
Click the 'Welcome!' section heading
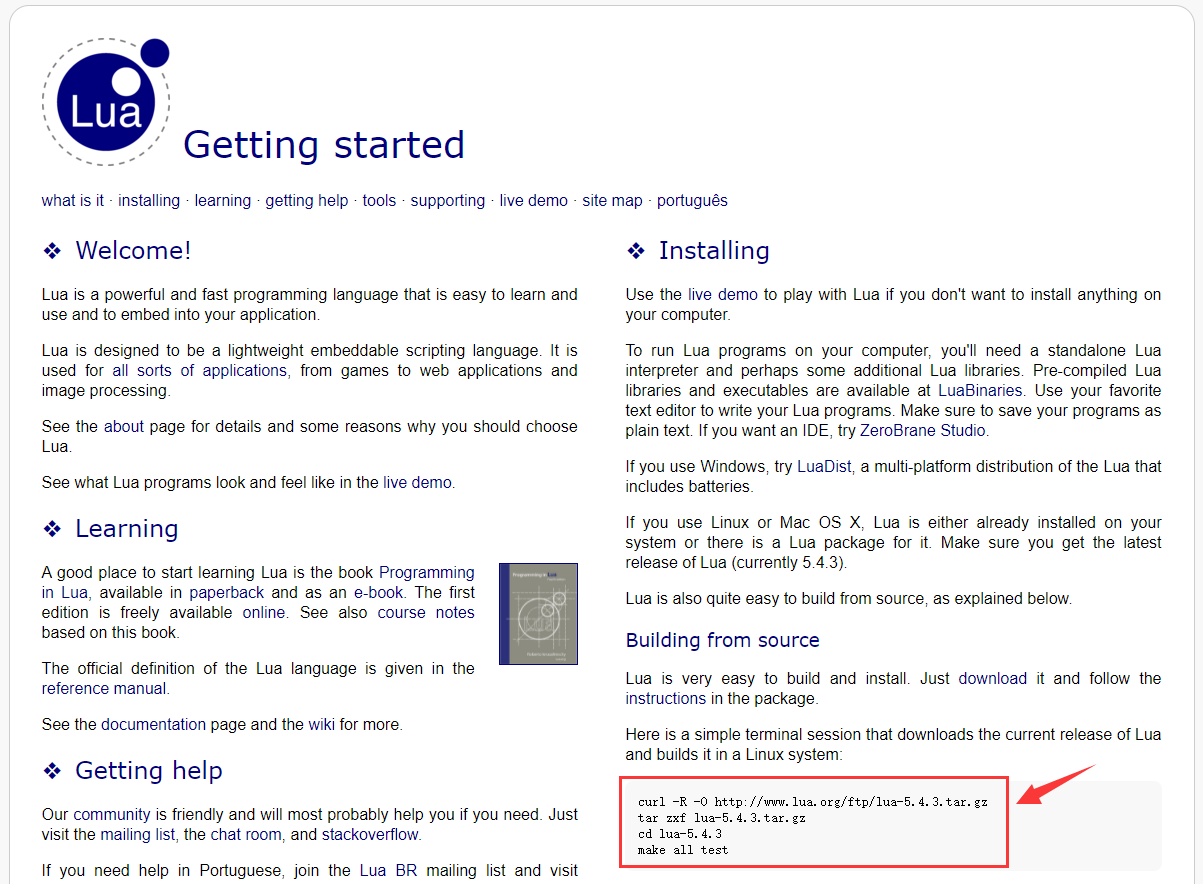[132, 250]
